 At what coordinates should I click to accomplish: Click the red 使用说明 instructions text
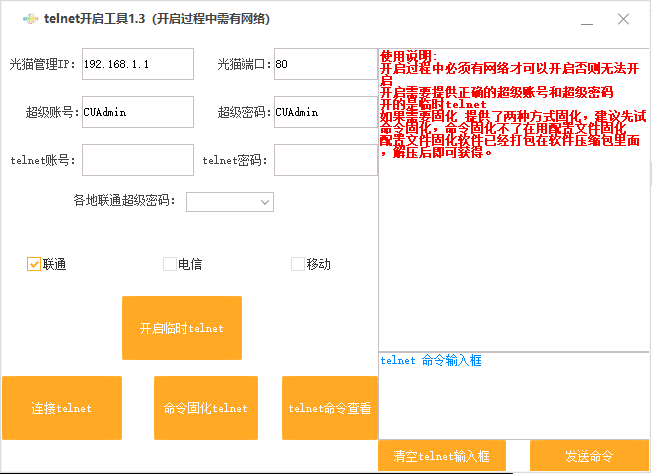pos(513,104)
